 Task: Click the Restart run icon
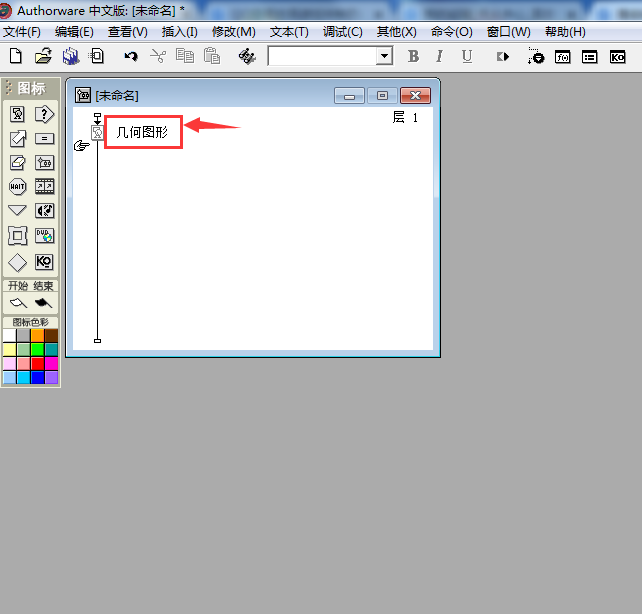point(503,56)
